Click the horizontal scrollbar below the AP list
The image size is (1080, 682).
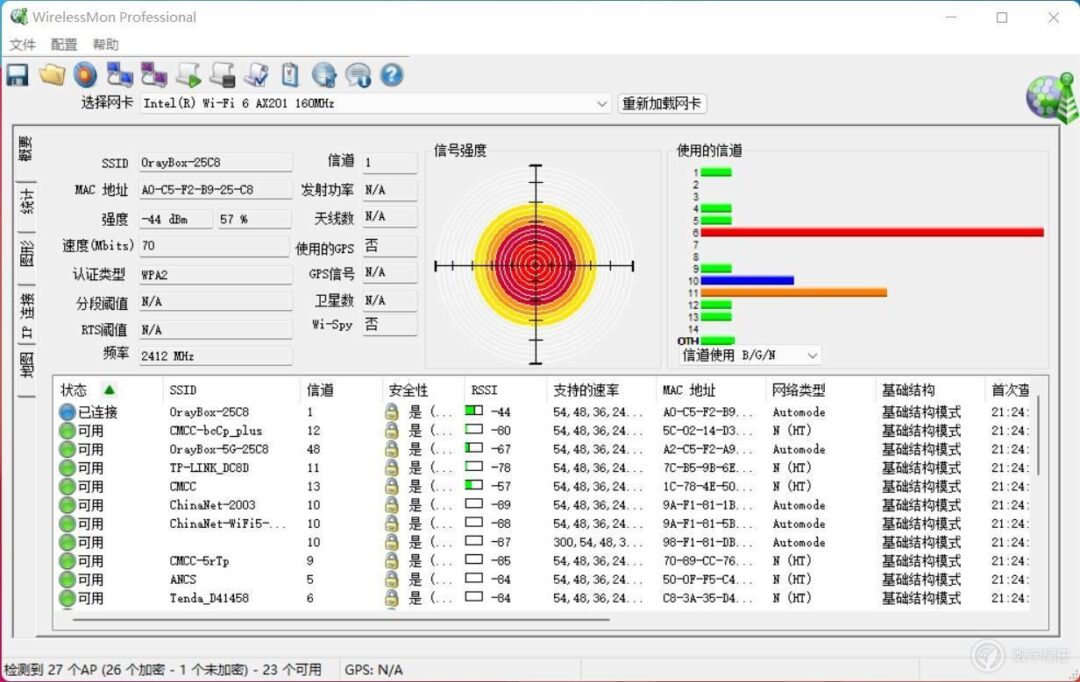pos(341,619)
